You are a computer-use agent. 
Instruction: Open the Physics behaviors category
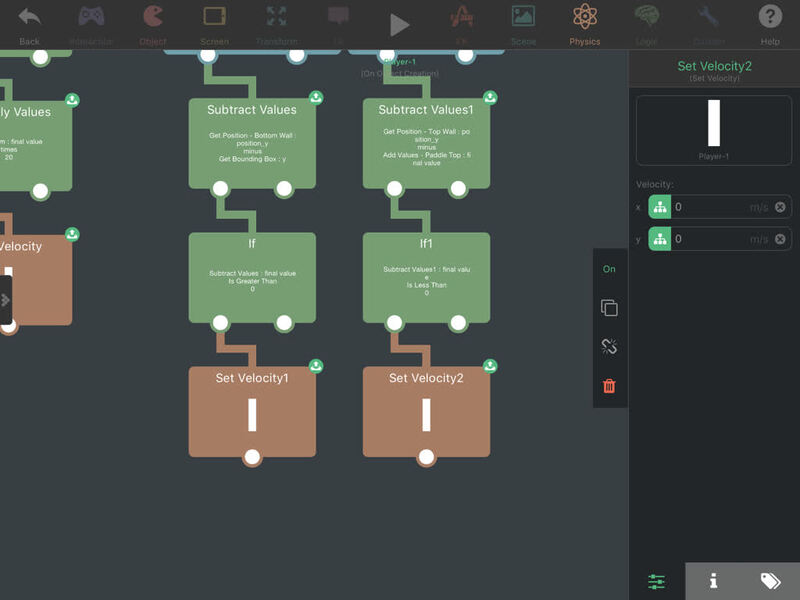click(x=585, y=24)
